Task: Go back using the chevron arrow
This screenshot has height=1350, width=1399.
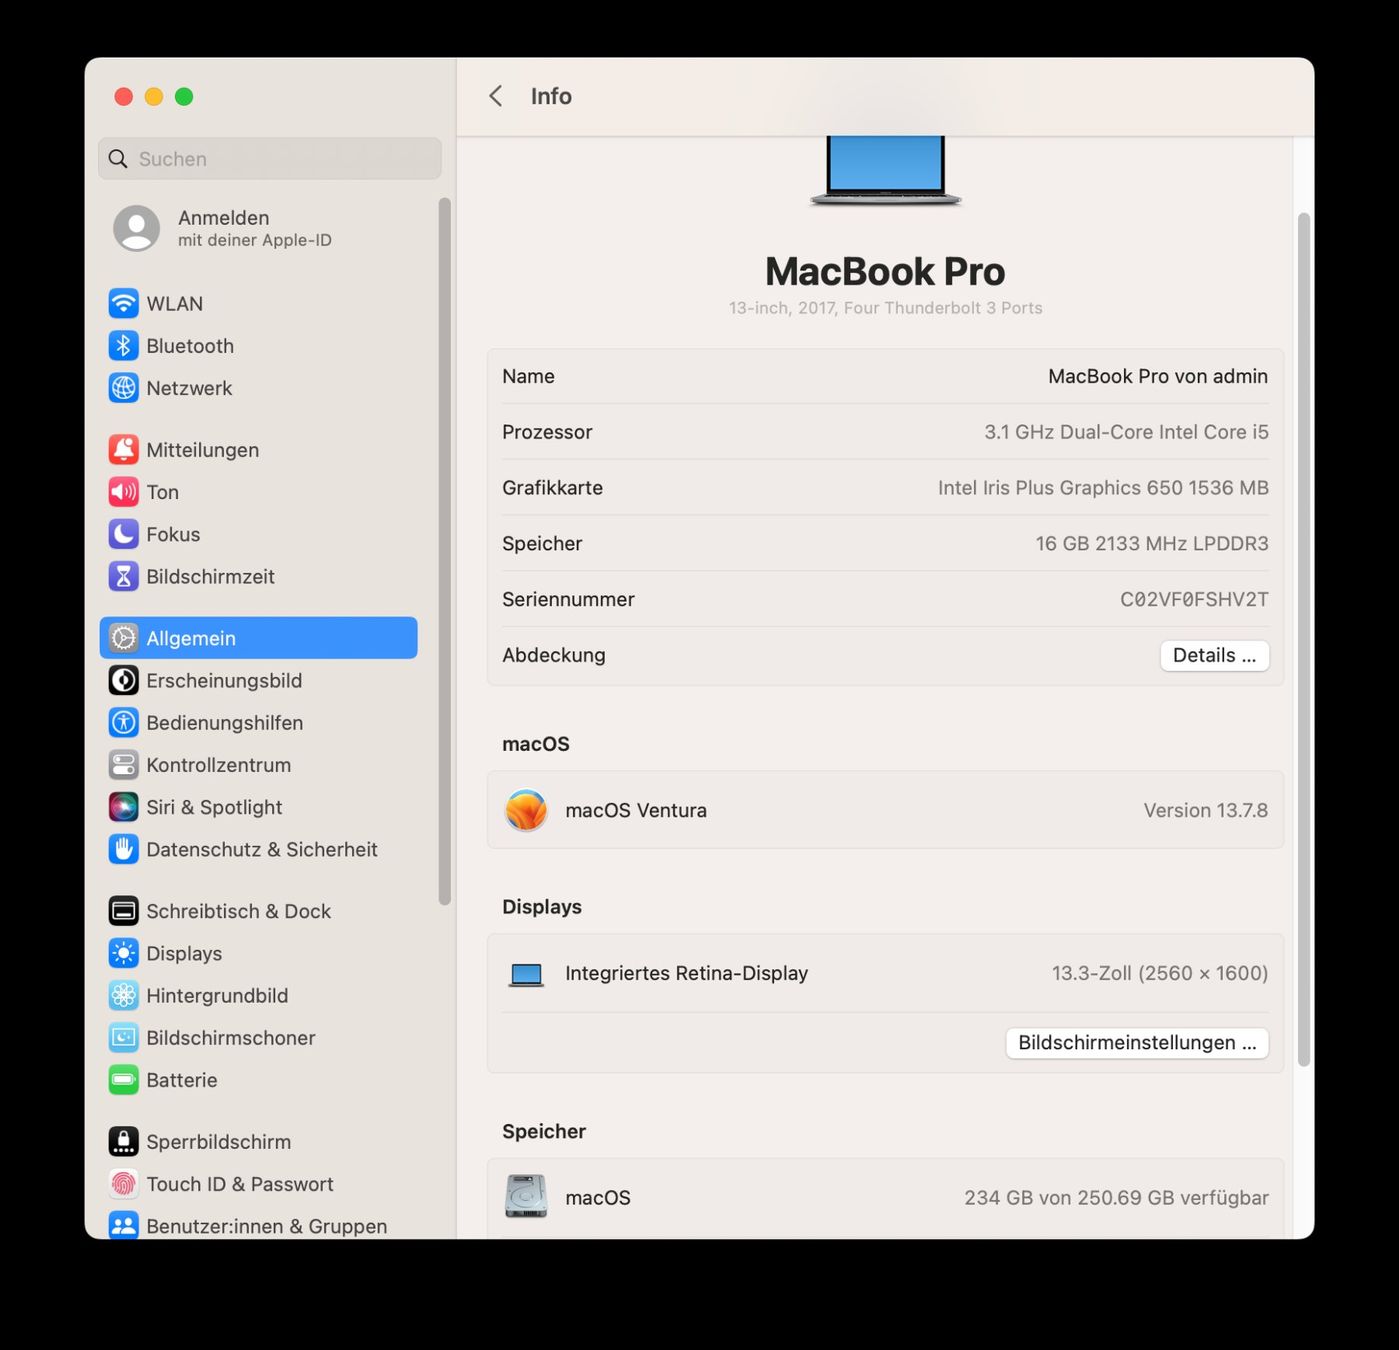Action: pos(495,96)
